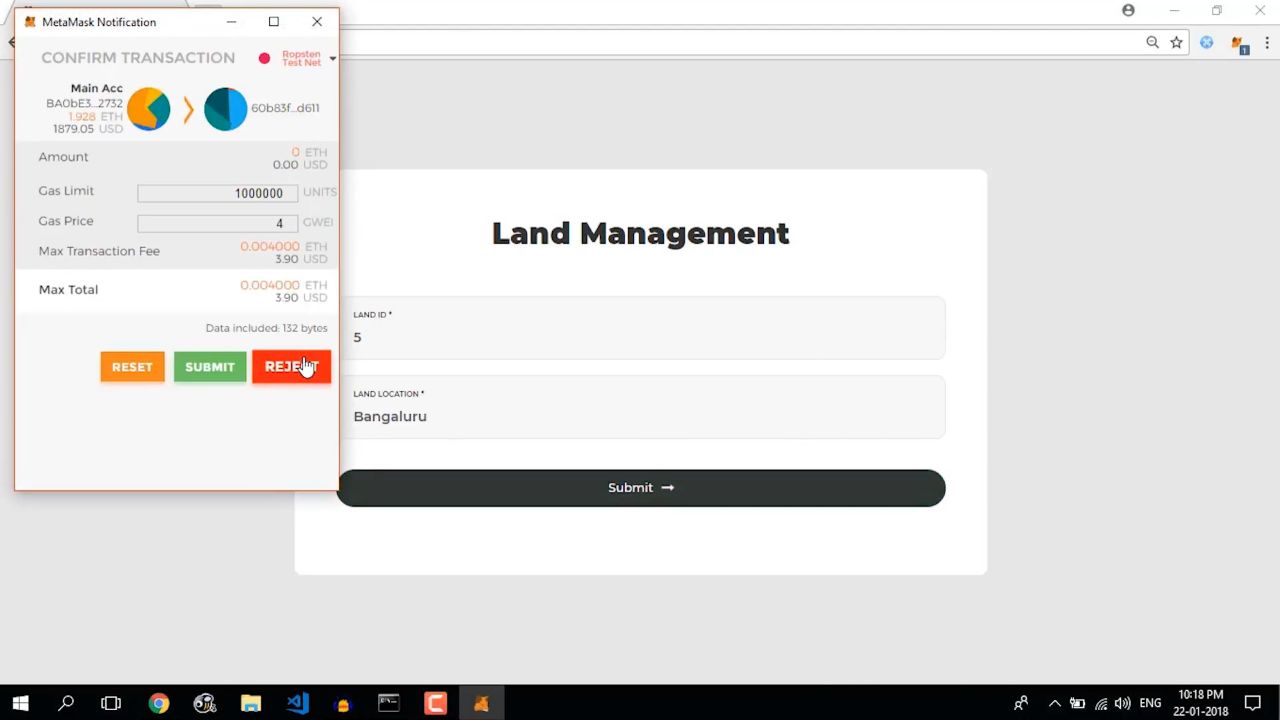Viewport: 1280px width, 720px height.
Task: Open the orange Camtasia icon on the taskbar
Action: click(x=435, y=704)
